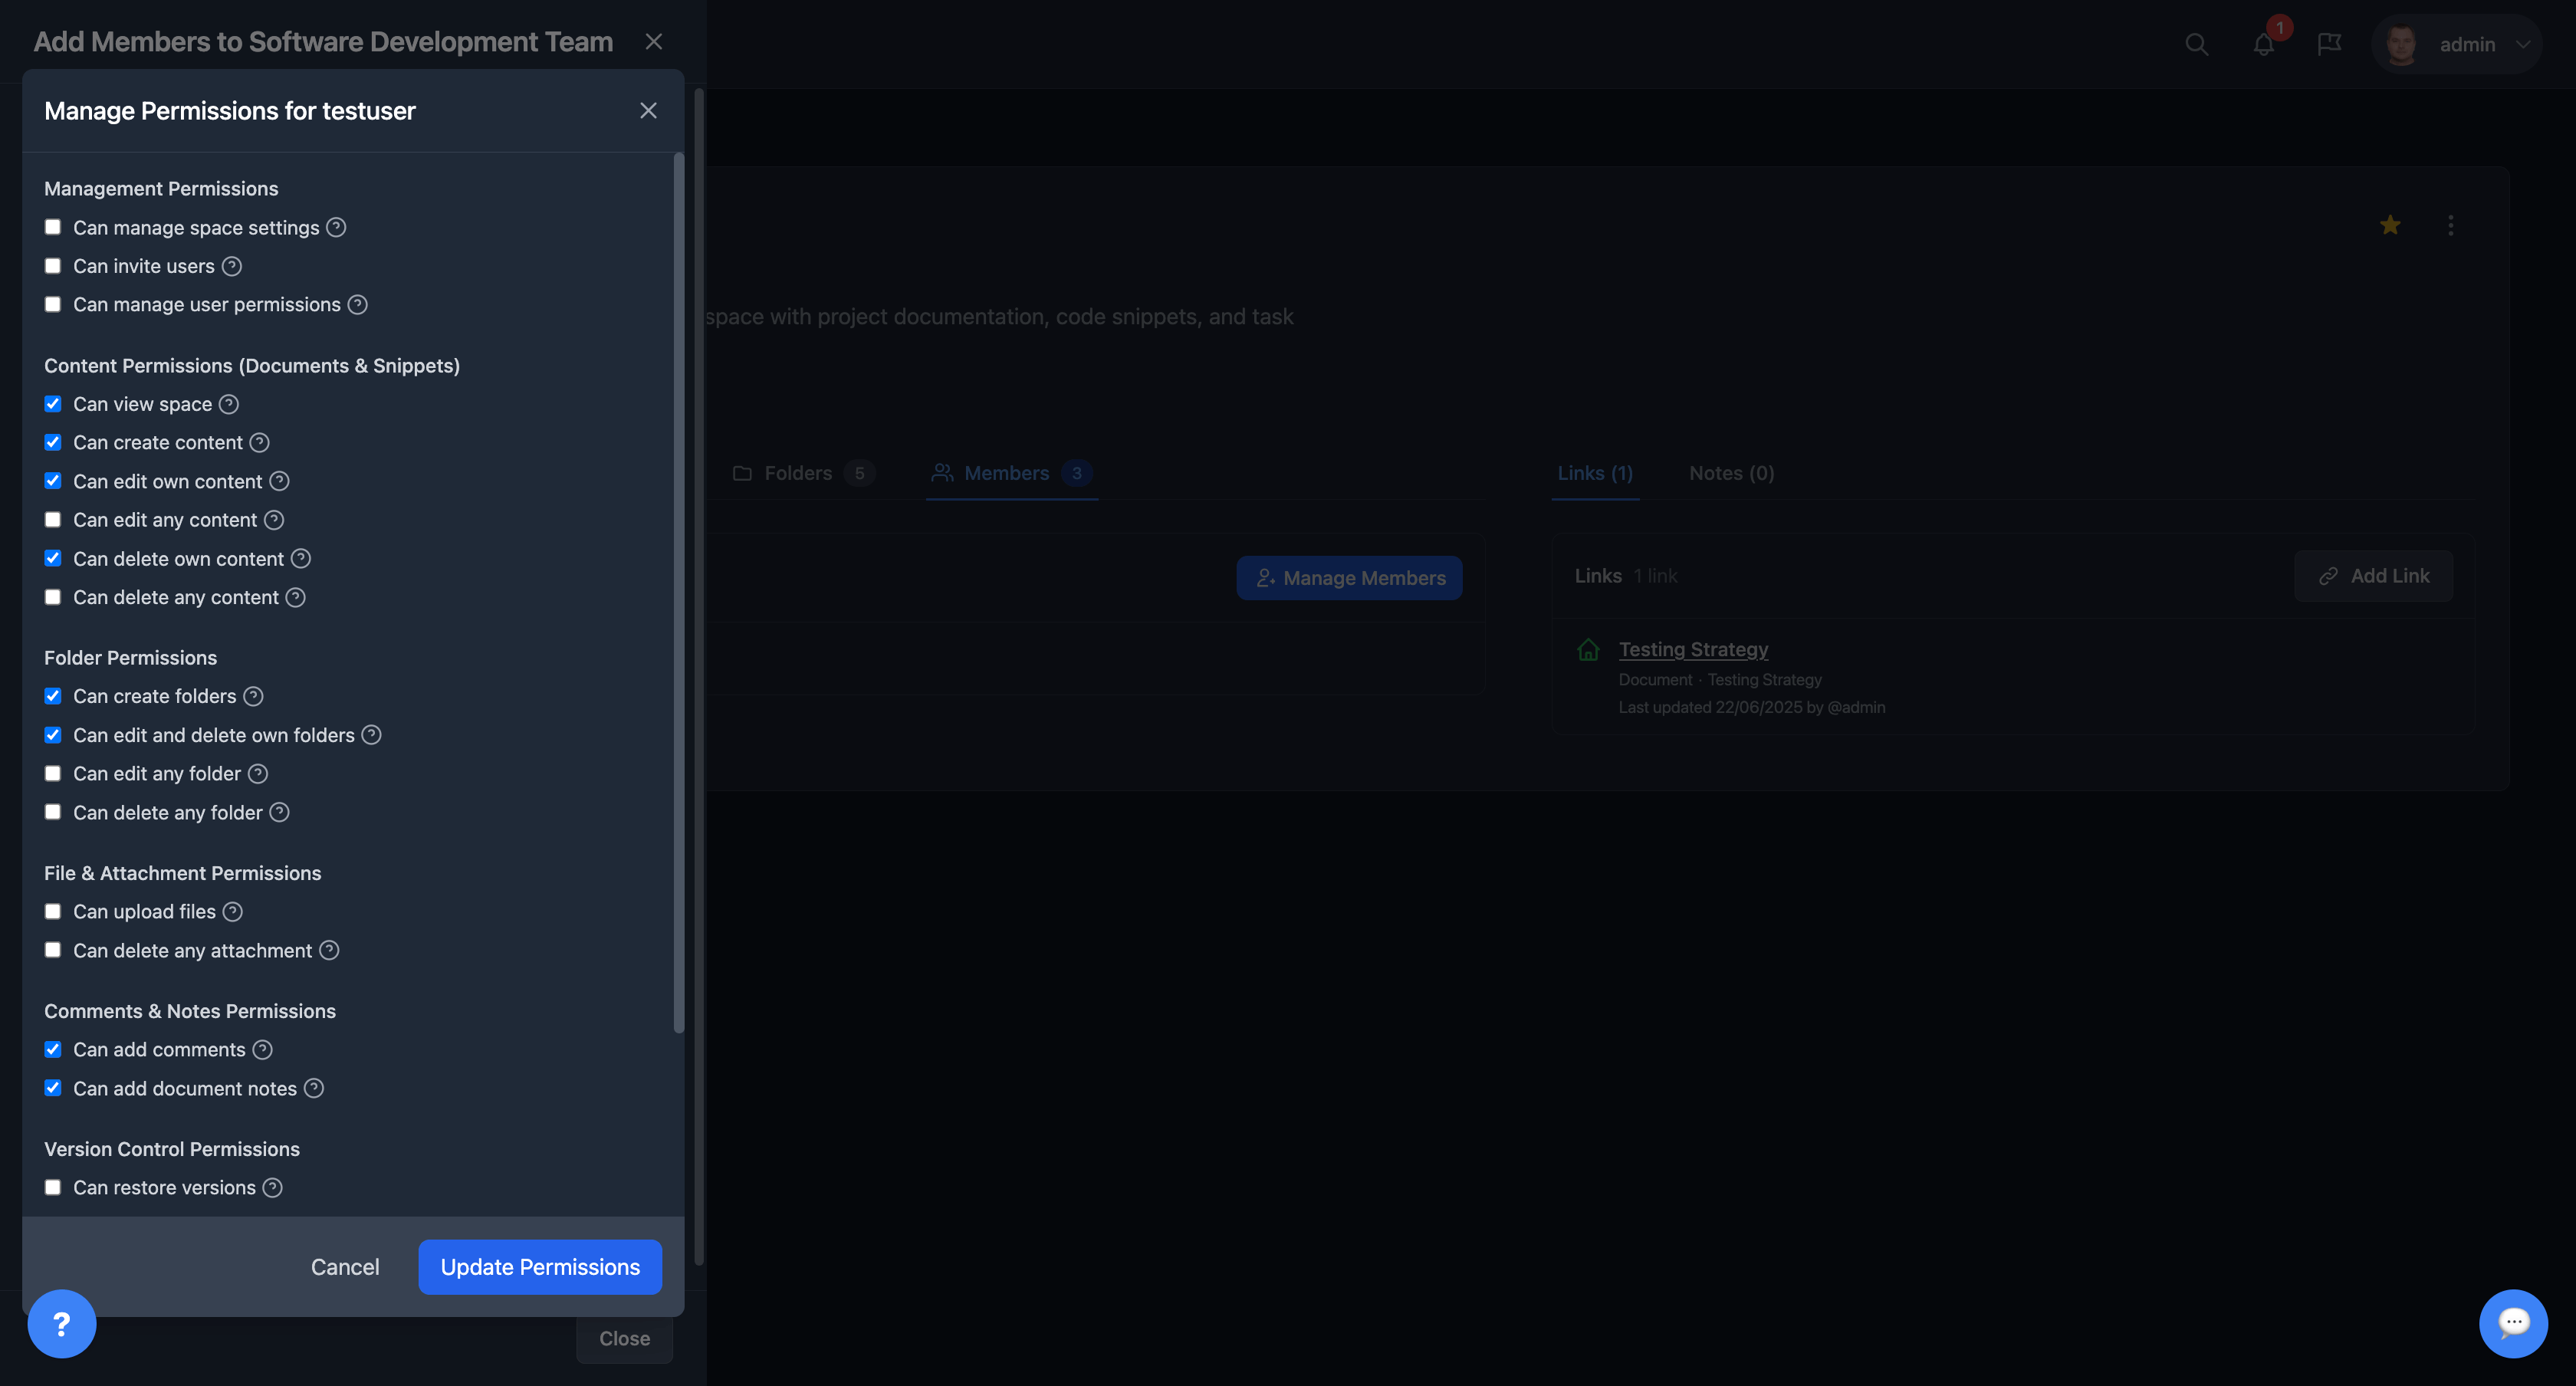Open the Notes (0) tab
The width and height of the screenshot is (2576, 1386).
(x=1731, y=473)
